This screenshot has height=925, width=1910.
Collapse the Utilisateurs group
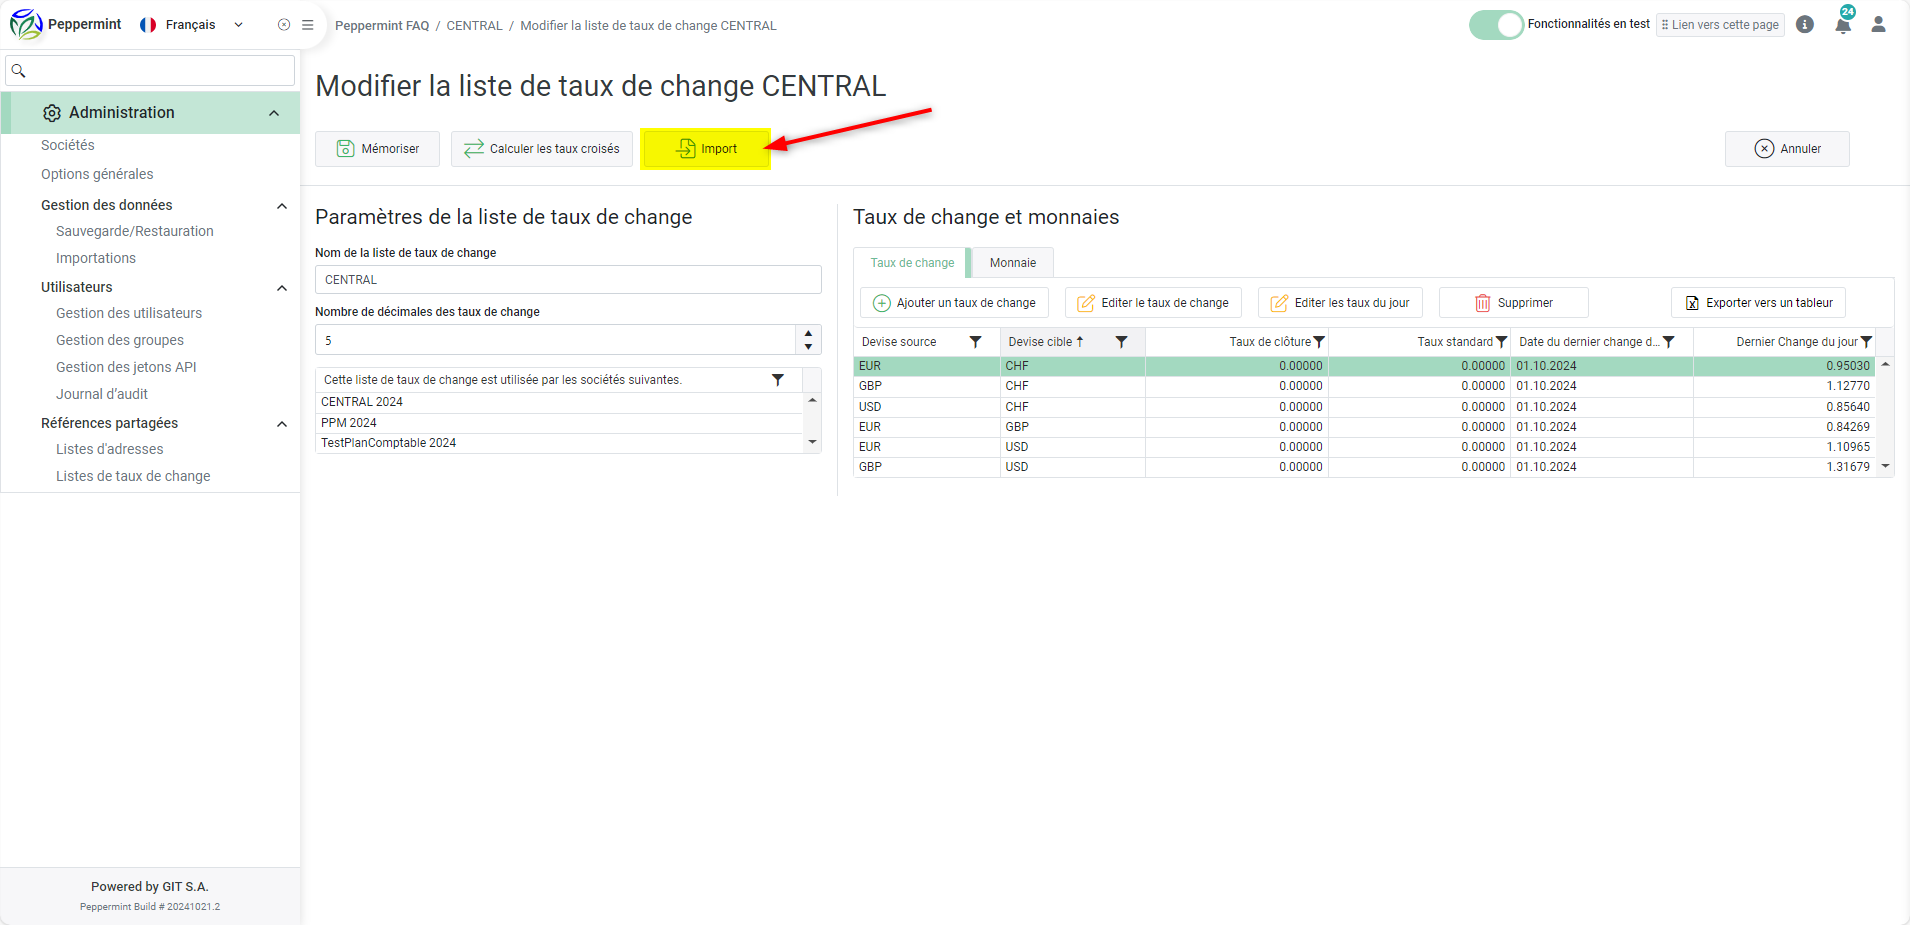(x=282, y=288)
